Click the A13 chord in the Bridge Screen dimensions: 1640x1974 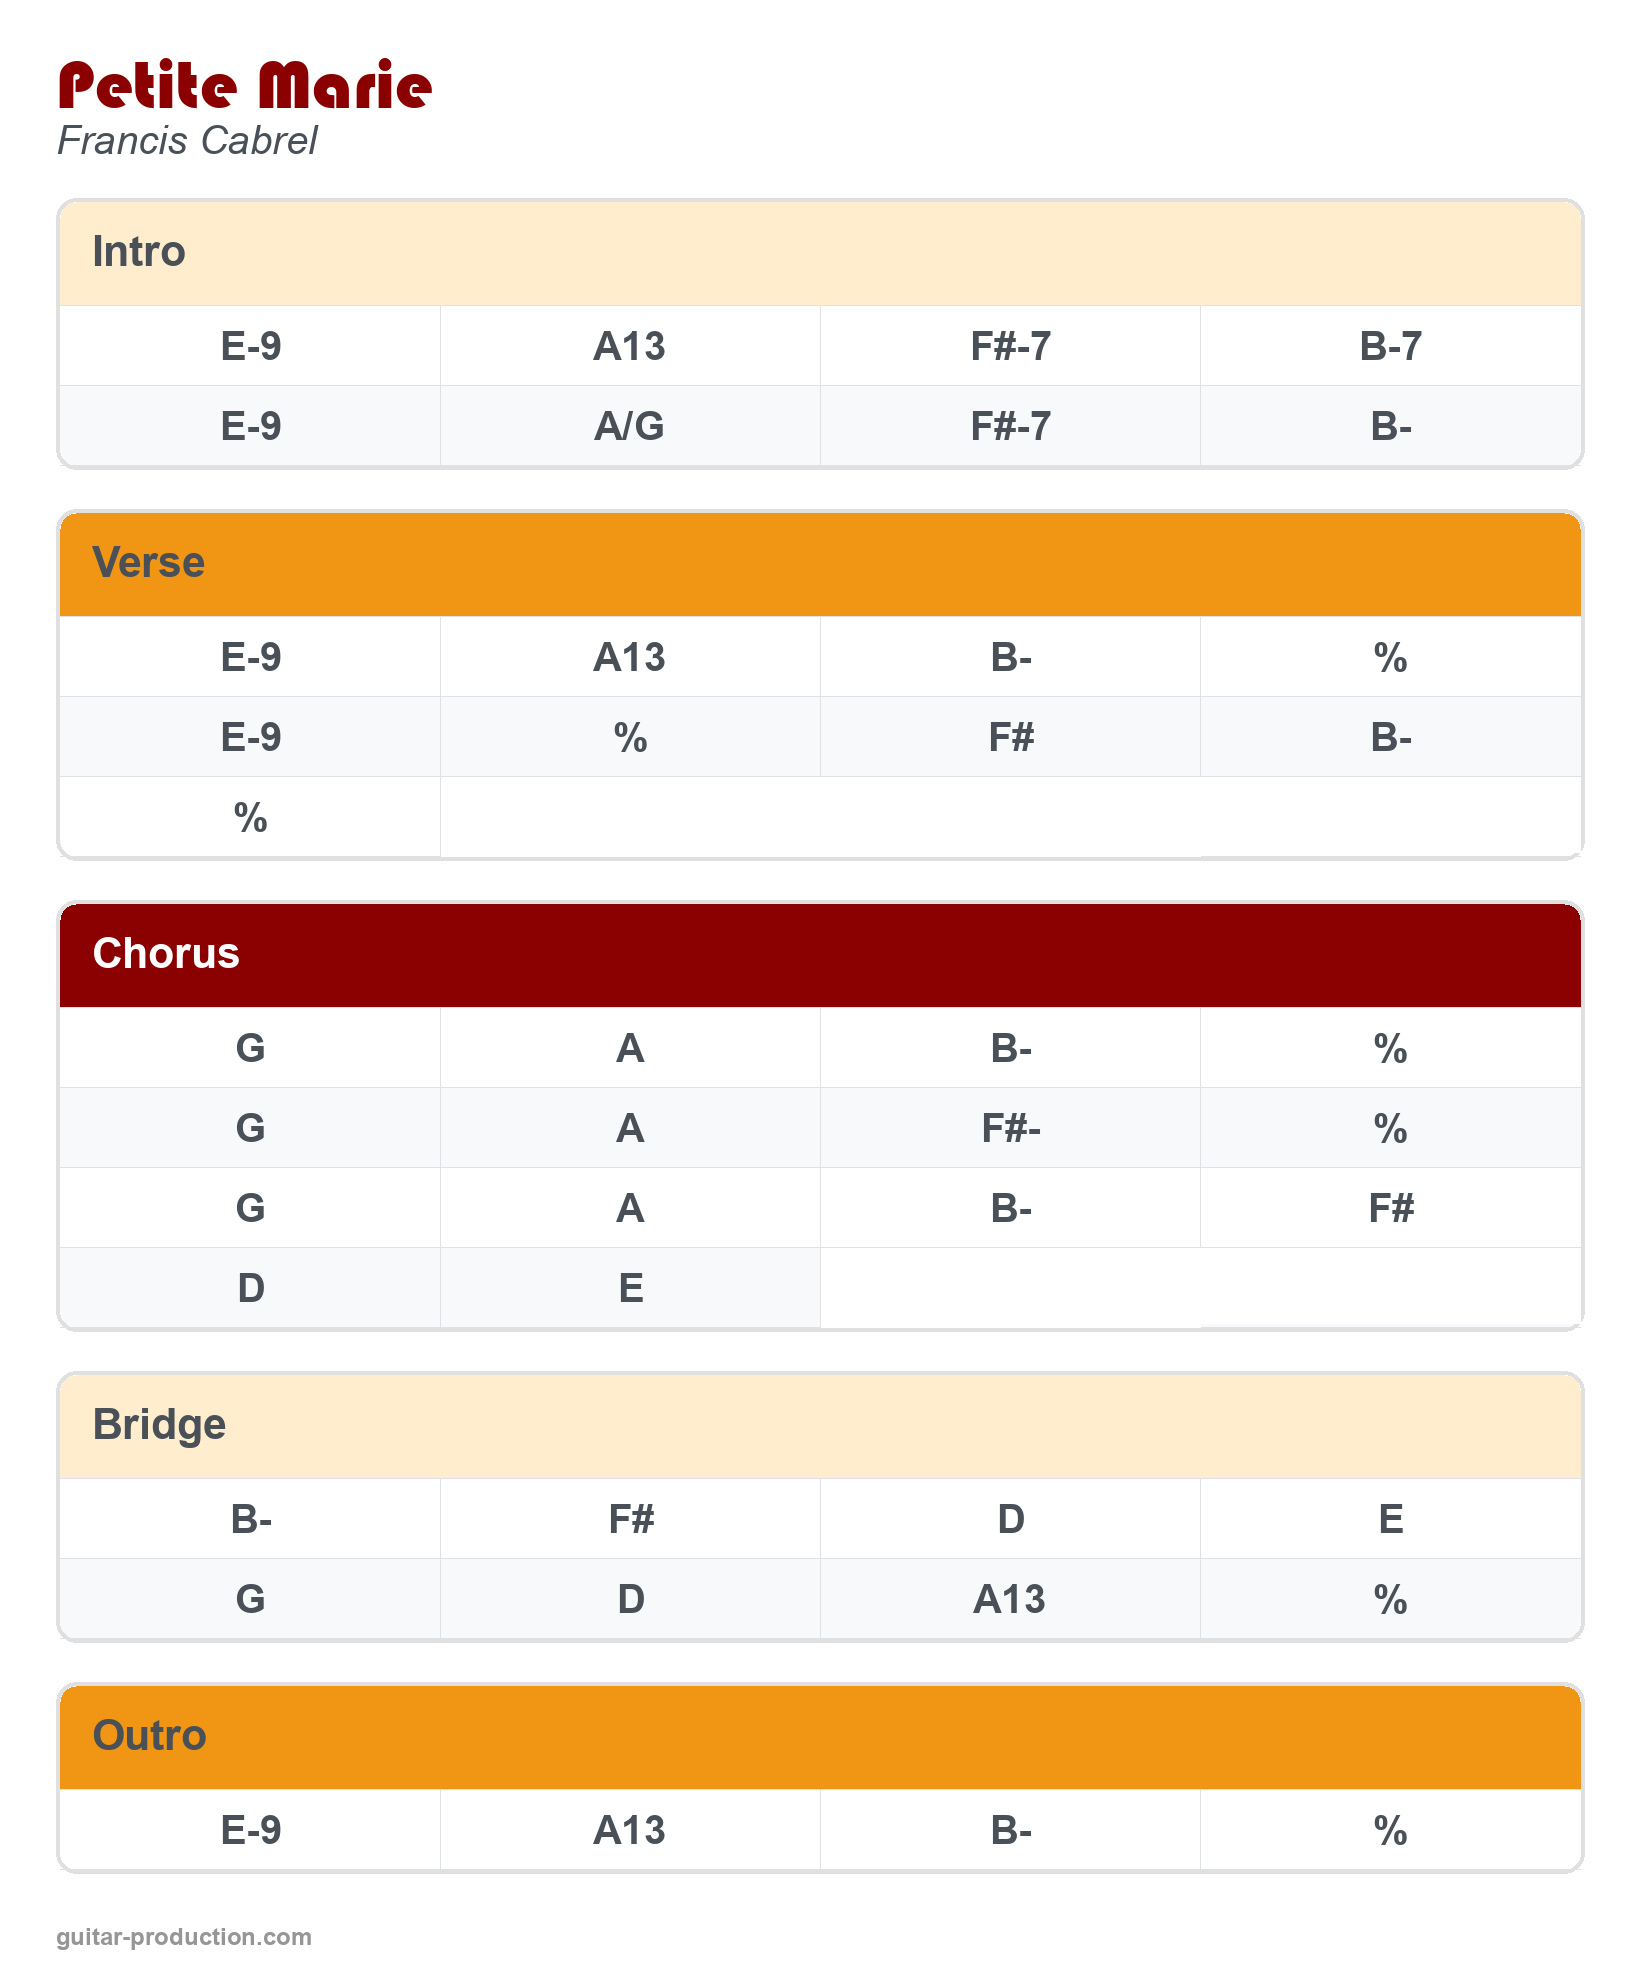point(1009,1600)
